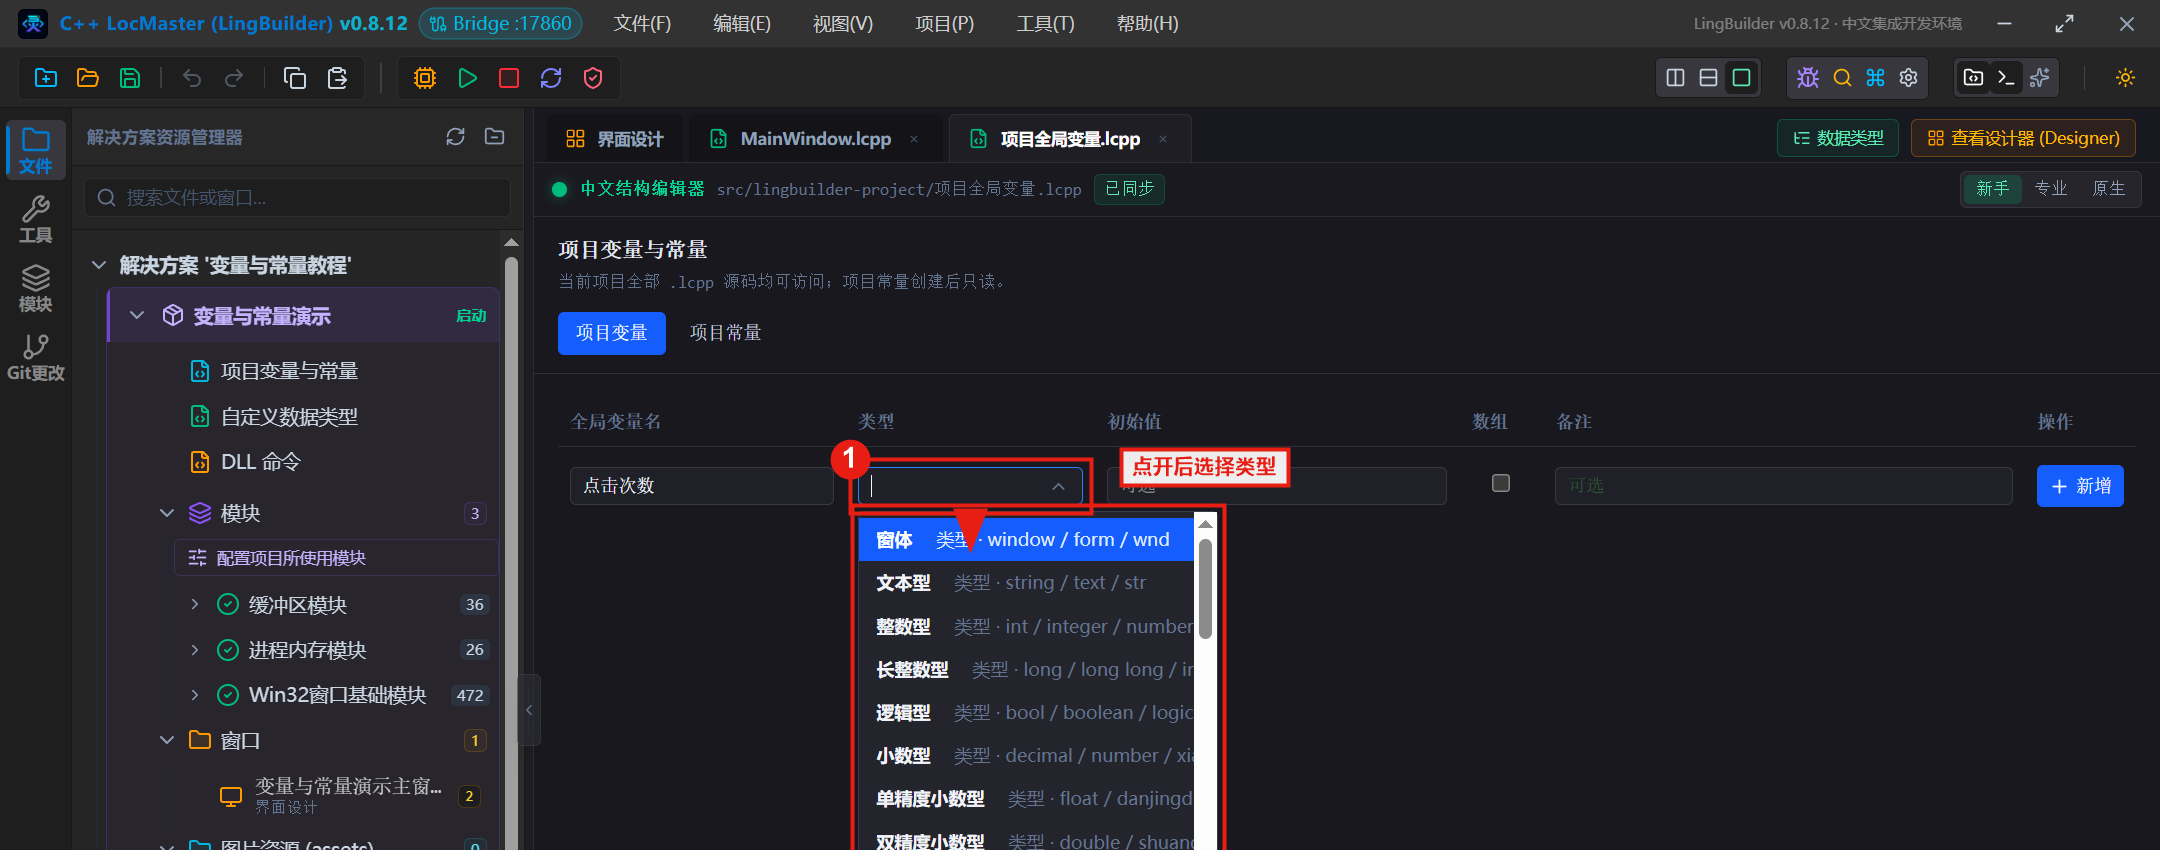Screen dimensions: 2160x850
Task: Click the sparkles AI assistant icon
Action: (x=2040, y=78)
